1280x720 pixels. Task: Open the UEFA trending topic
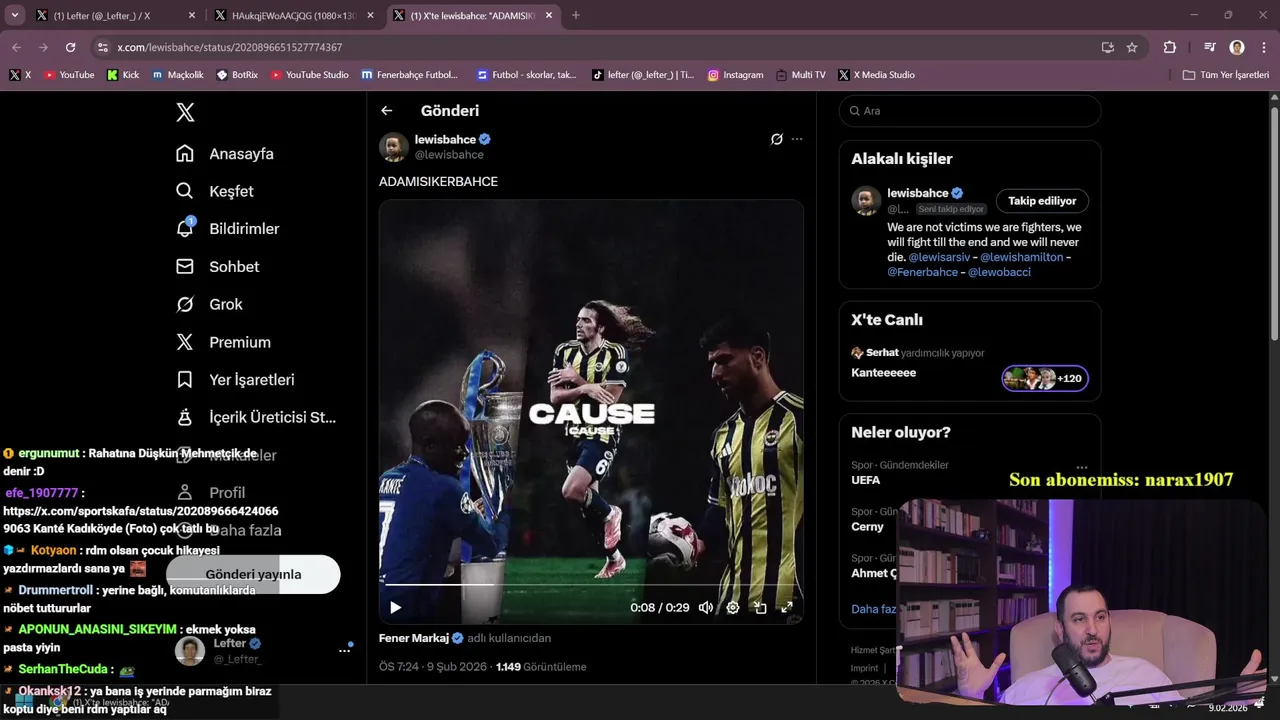(x=866, y=480)
